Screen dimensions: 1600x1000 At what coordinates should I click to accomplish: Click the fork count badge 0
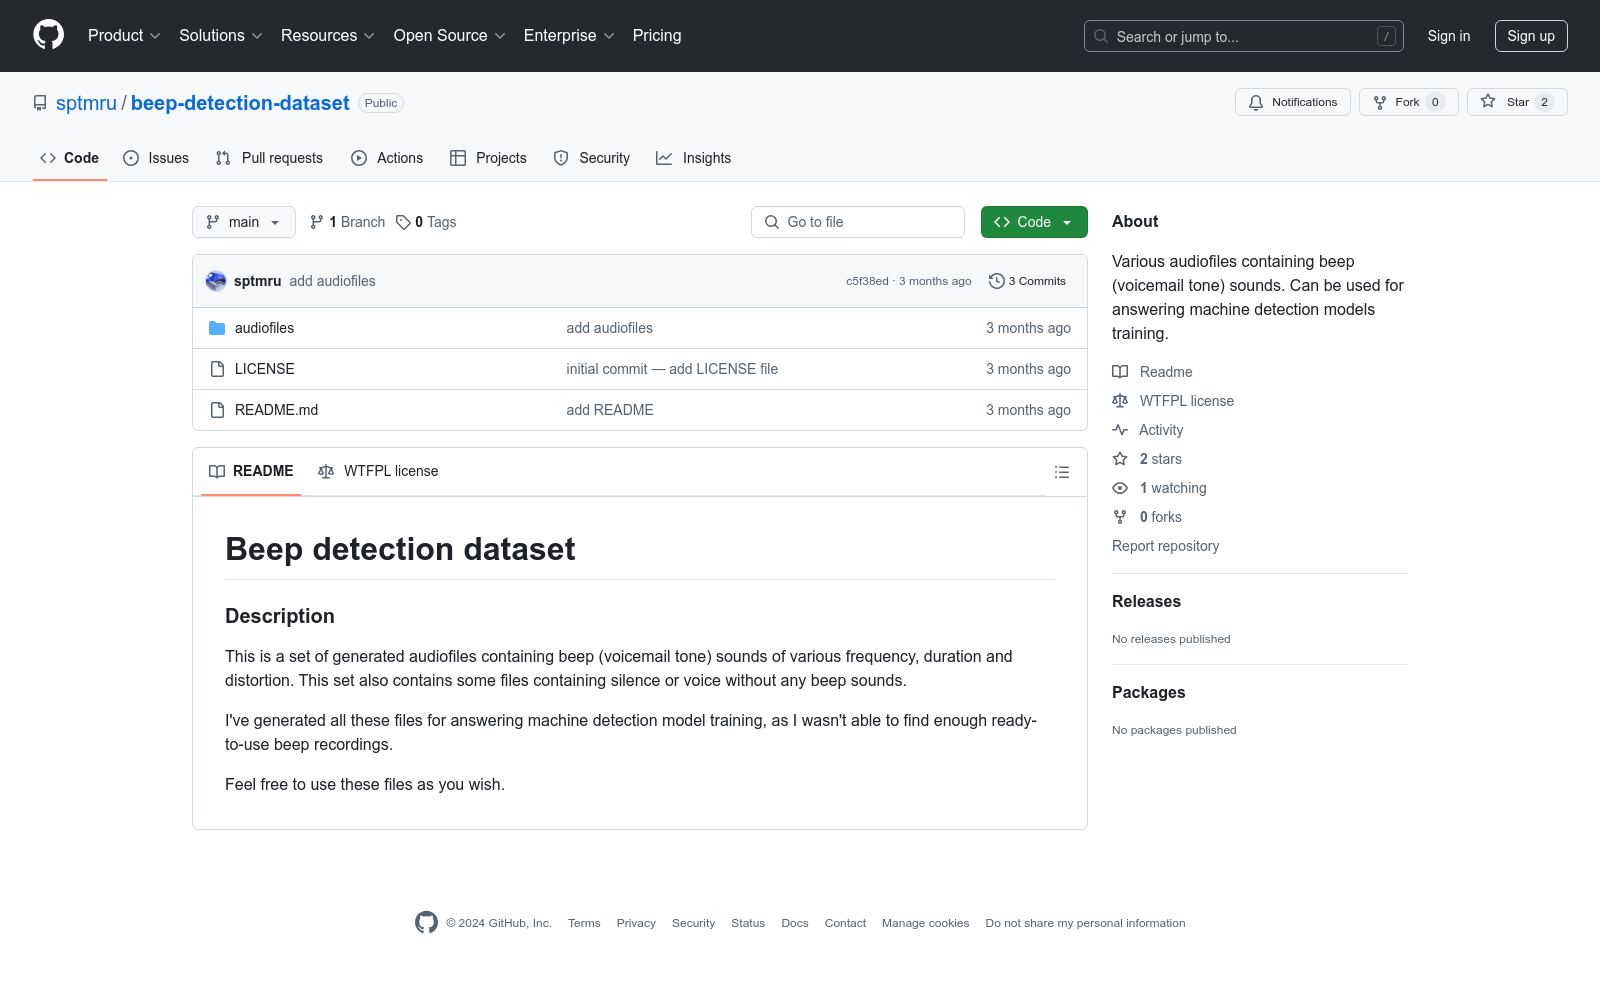(x=1435, y=102)
